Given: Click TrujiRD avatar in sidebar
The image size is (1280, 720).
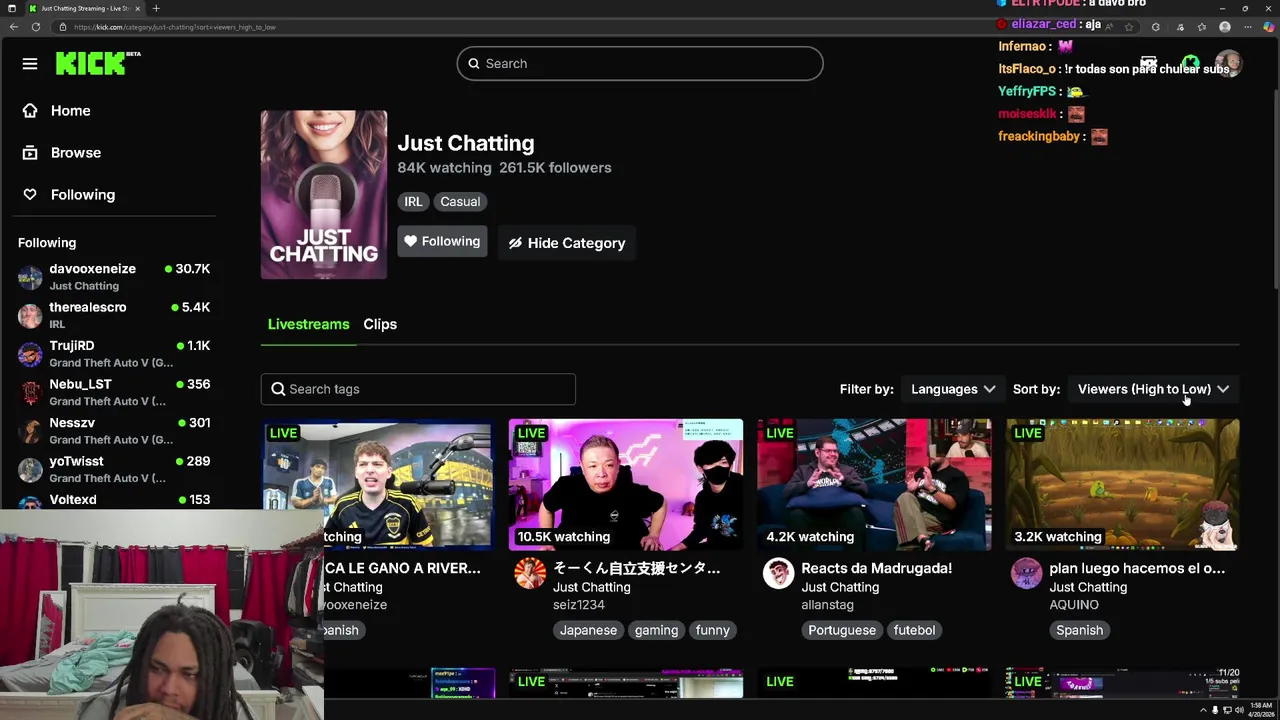Looking at the screenshot, I should point(30,354).
